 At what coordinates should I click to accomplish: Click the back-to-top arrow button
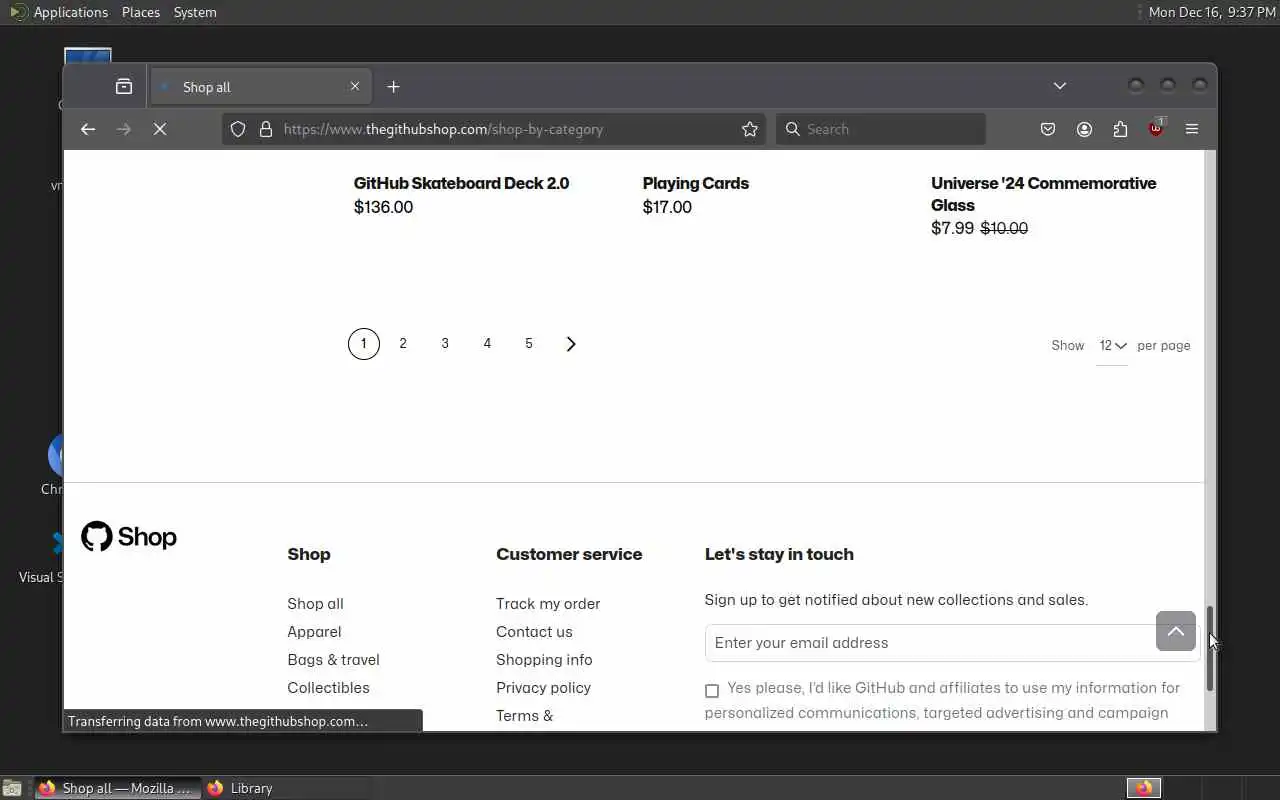tap(1176, 631)
